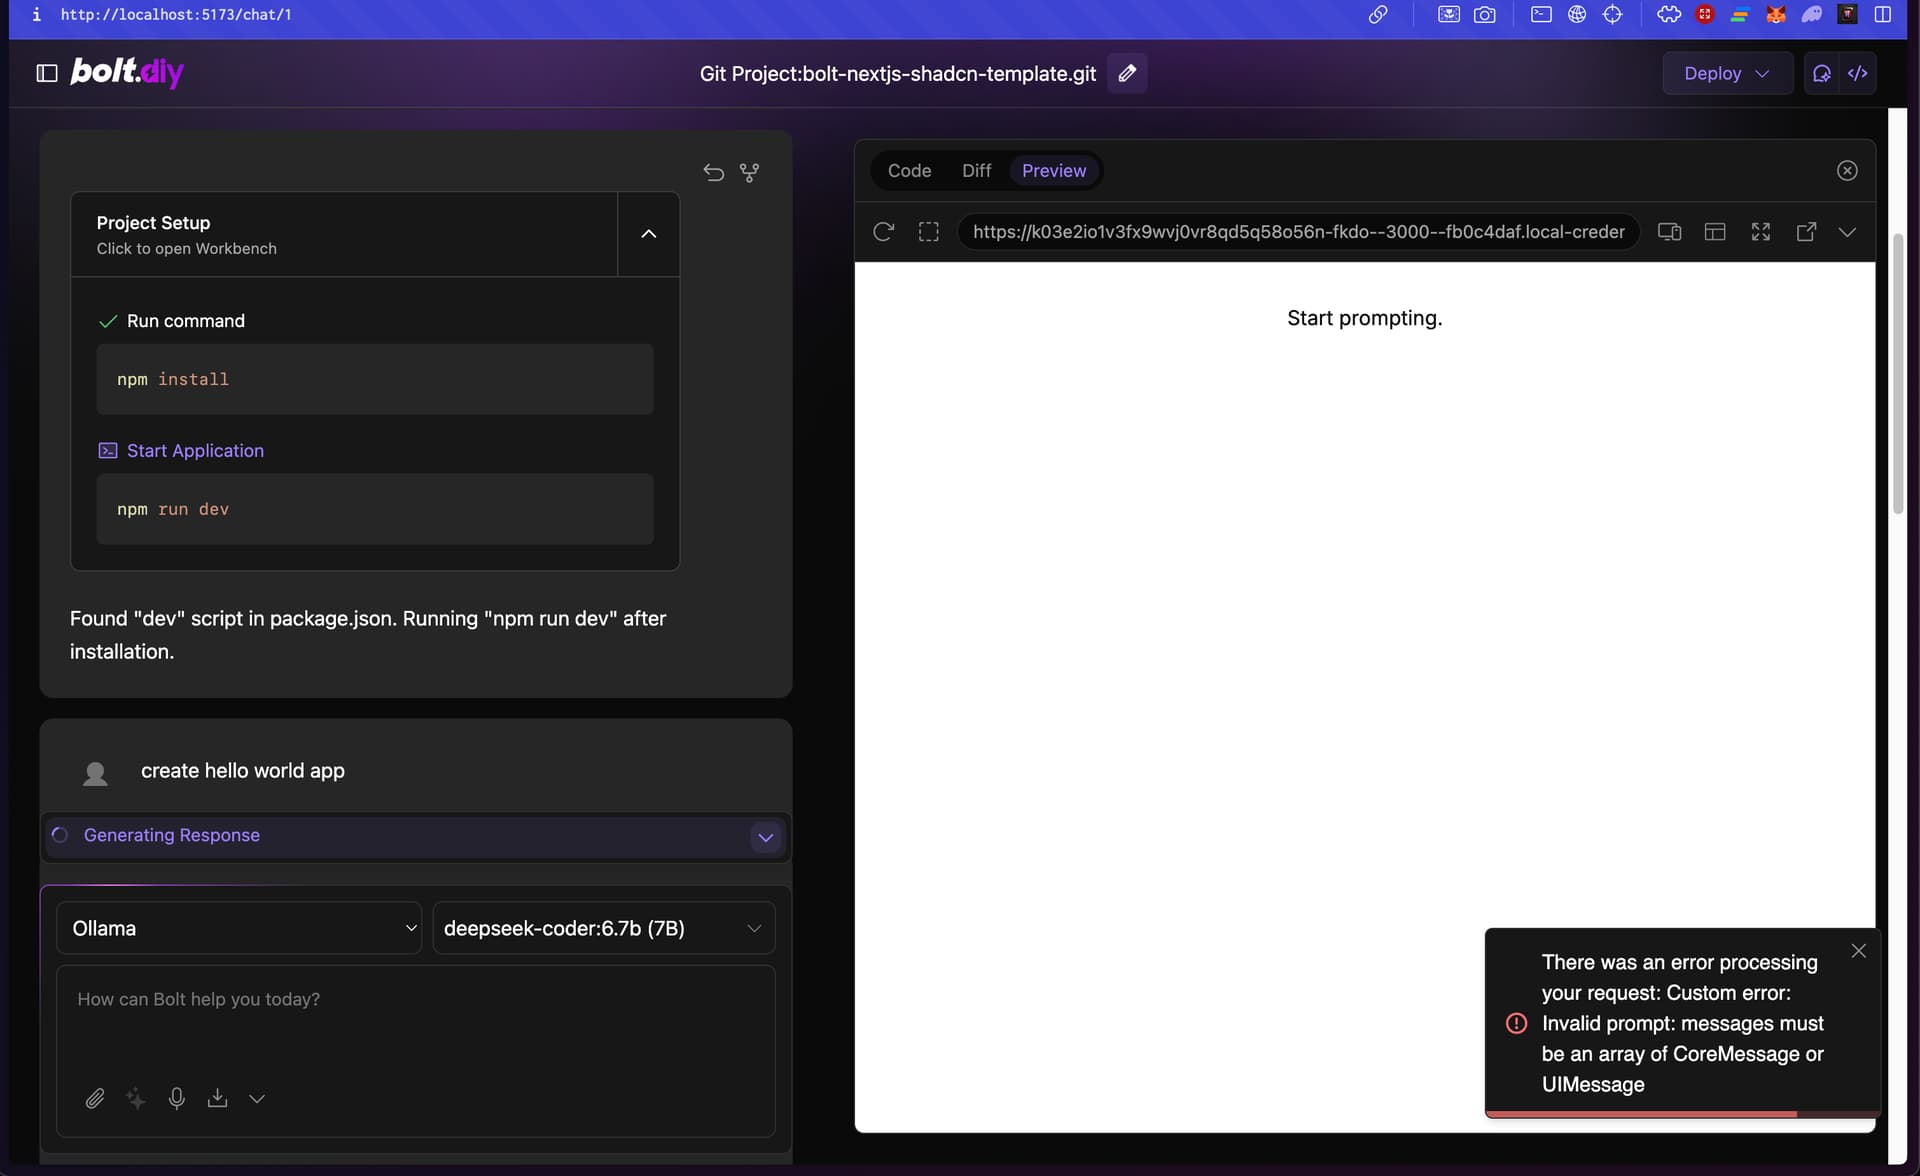
Task: Open the deepseek-coder model dropdown
Action: point(603,928)
